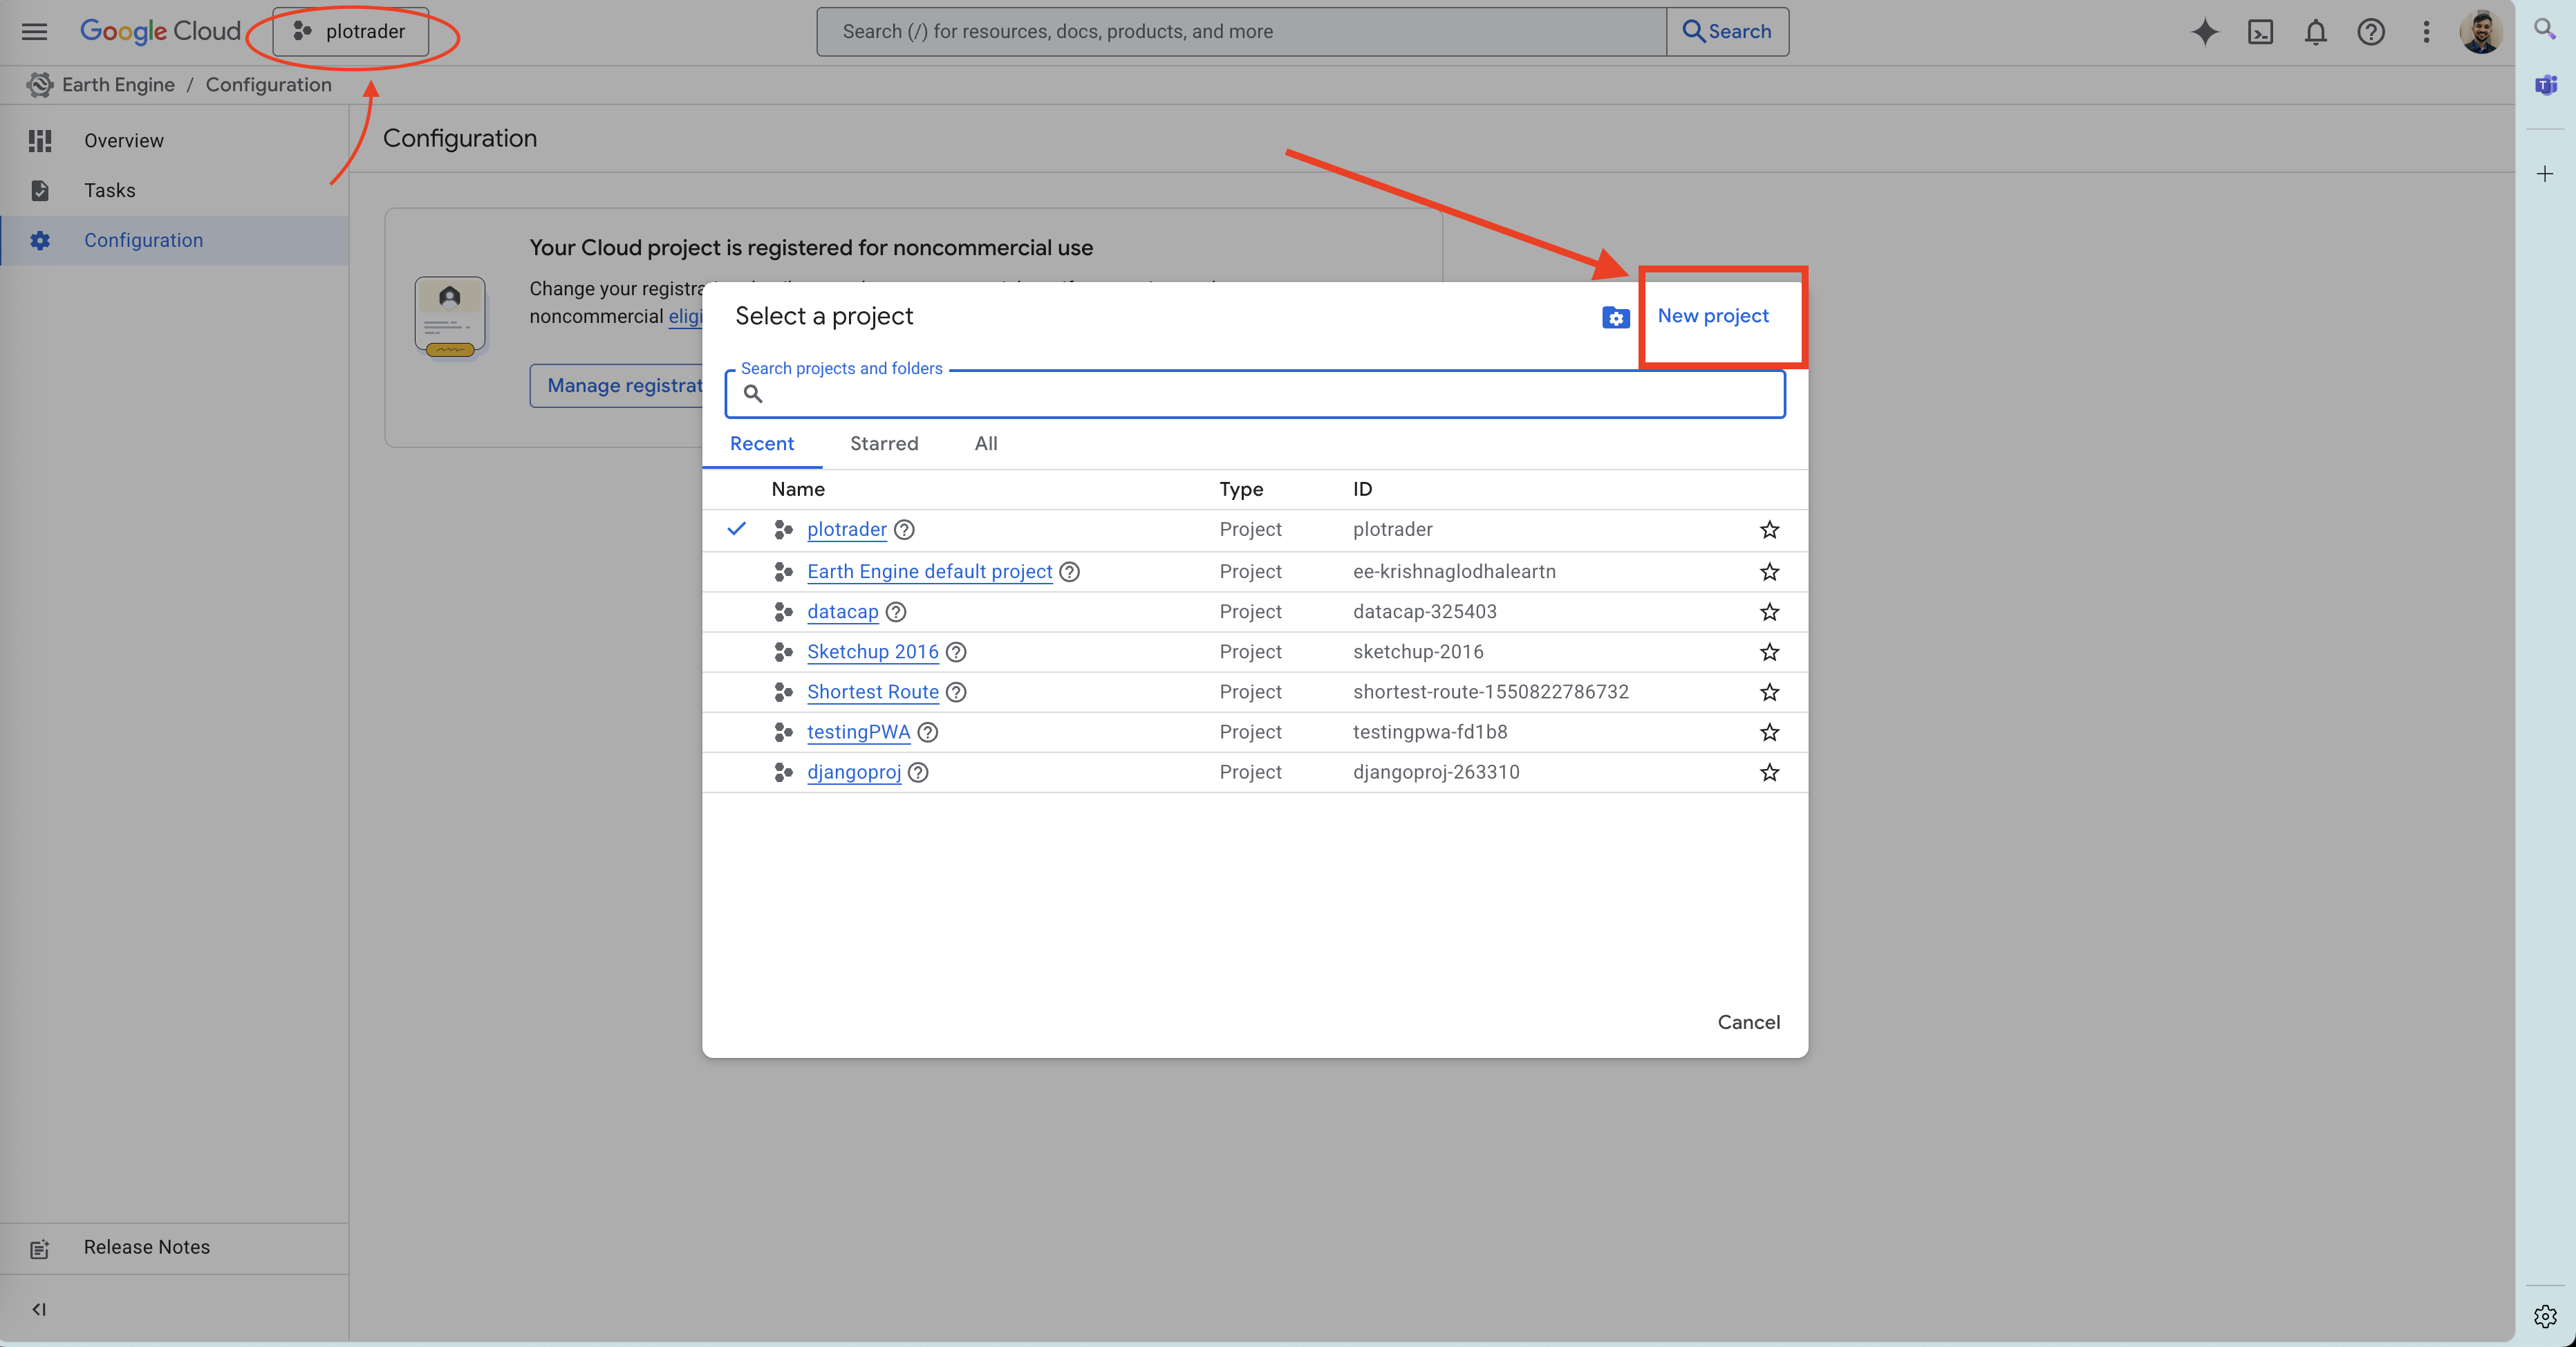This screenshot has width=2576, height=1347.
Task: Star the plotrader project
Action: (1768, 529)
